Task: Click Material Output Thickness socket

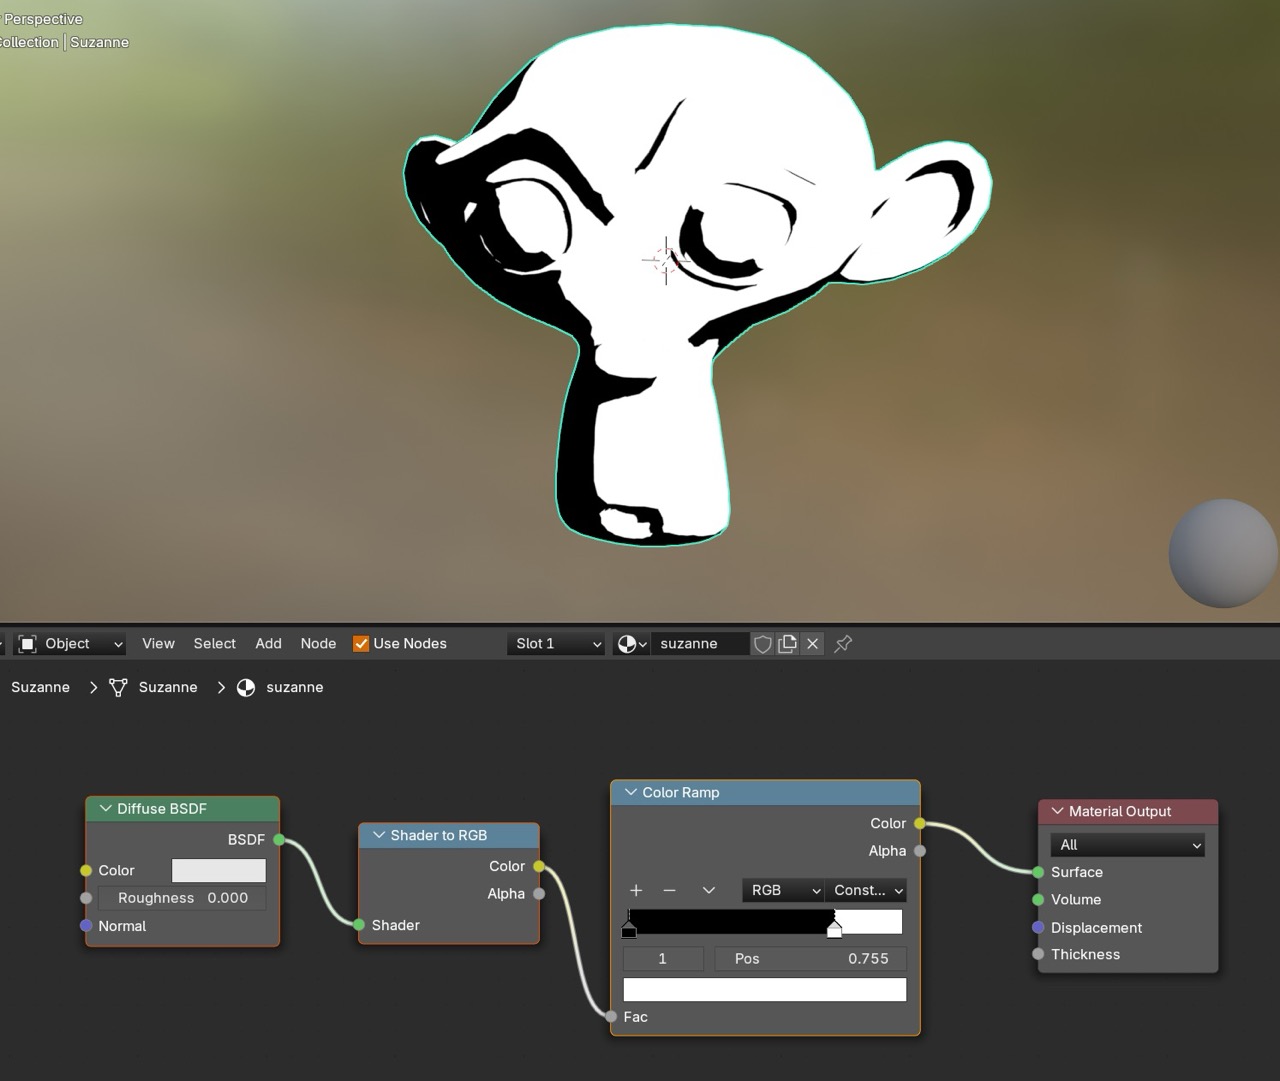Action: click(x=1038, y=954)
